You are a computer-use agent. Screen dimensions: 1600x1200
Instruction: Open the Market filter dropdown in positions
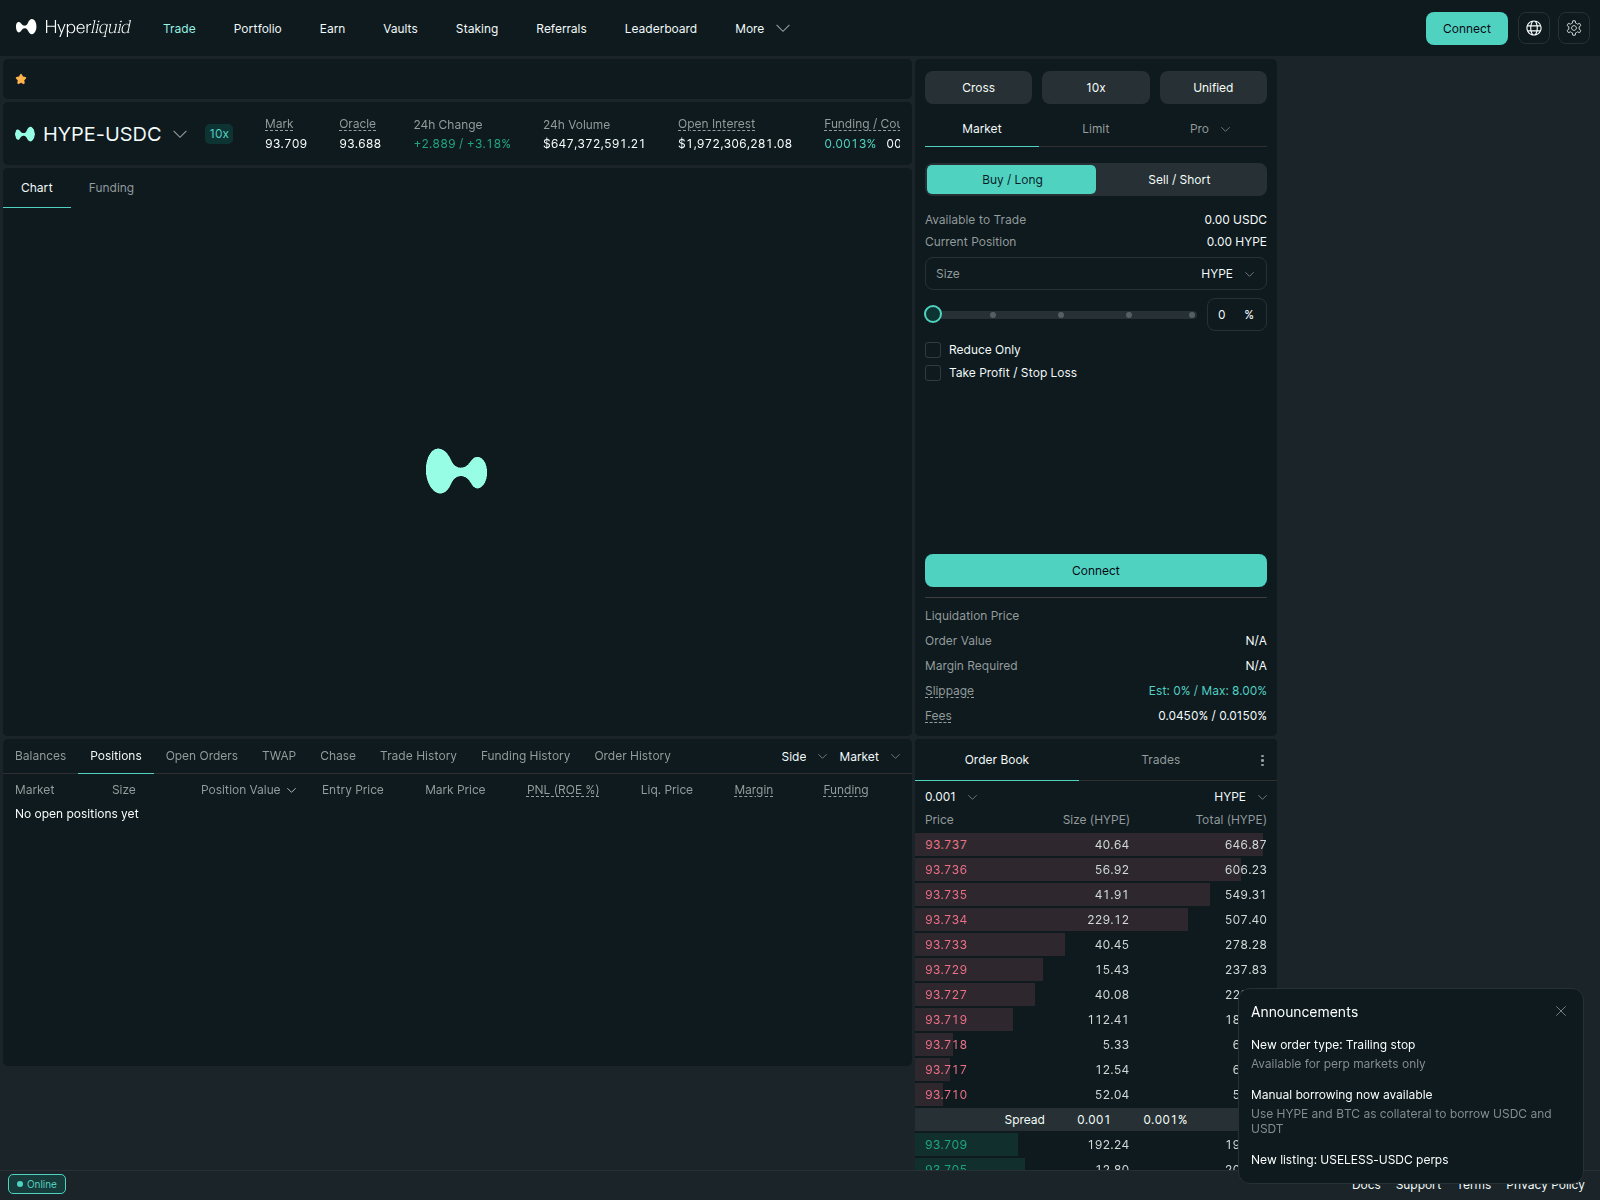869,757
